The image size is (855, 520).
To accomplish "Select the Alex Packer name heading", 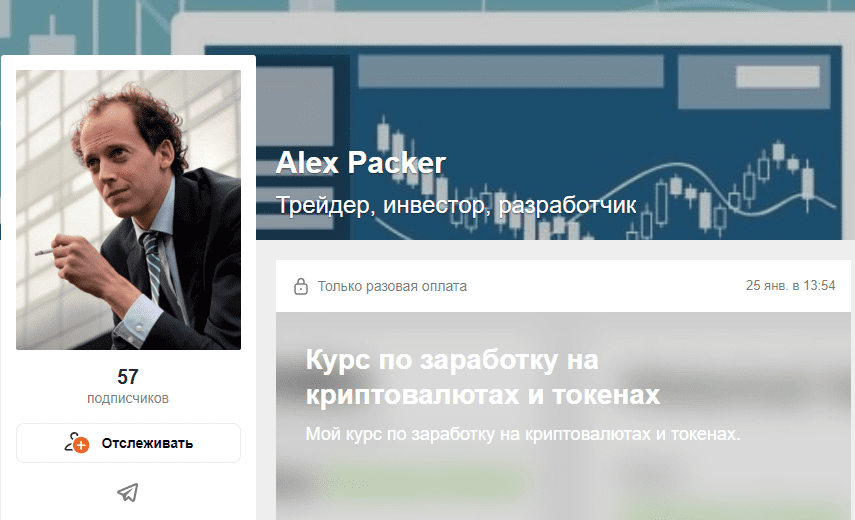I will click(360, 162).
